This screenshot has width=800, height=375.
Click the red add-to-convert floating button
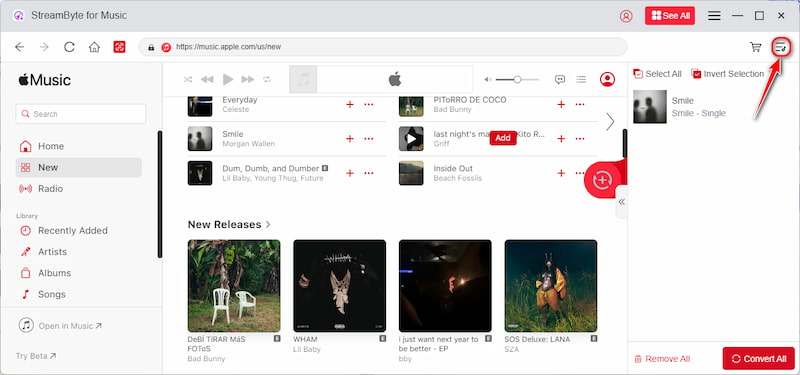pyautogui.click(x=603, y=180)
